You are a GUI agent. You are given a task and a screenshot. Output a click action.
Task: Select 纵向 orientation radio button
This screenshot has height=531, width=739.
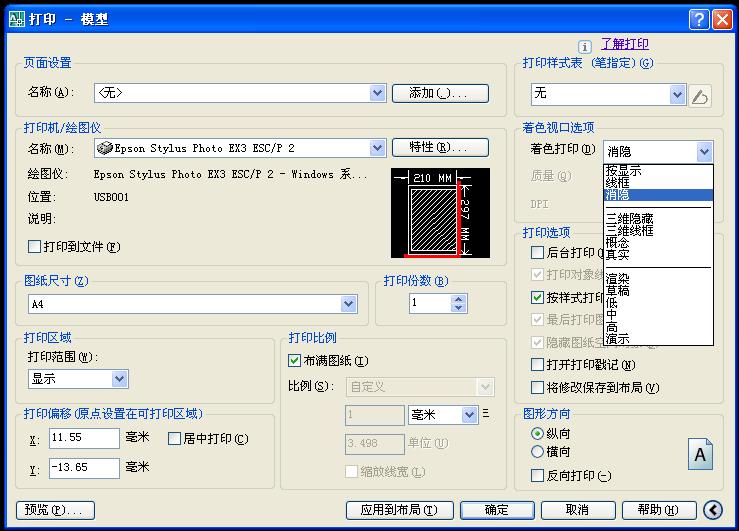[537, 433]
